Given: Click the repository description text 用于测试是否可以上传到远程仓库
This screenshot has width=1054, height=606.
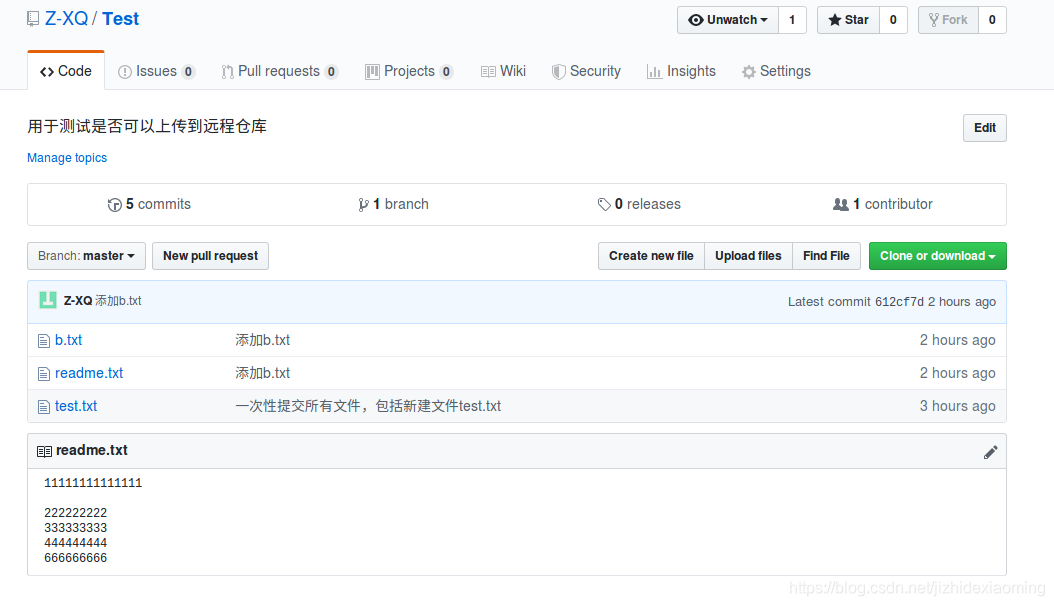Looking at the screenshot, I should [147, 126].
